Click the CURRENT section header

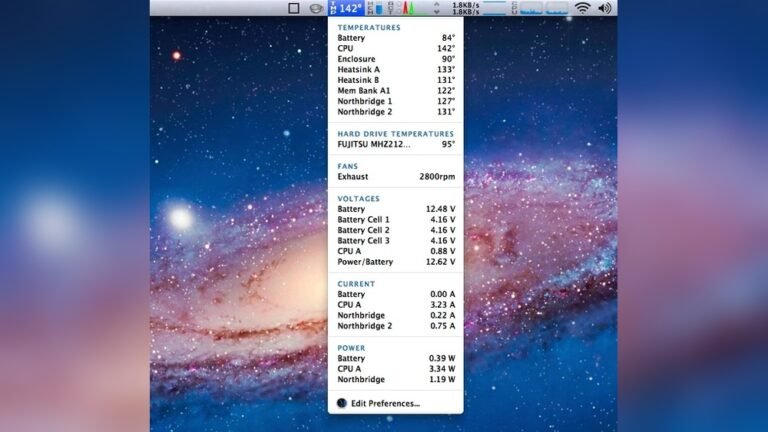[356, 284]
